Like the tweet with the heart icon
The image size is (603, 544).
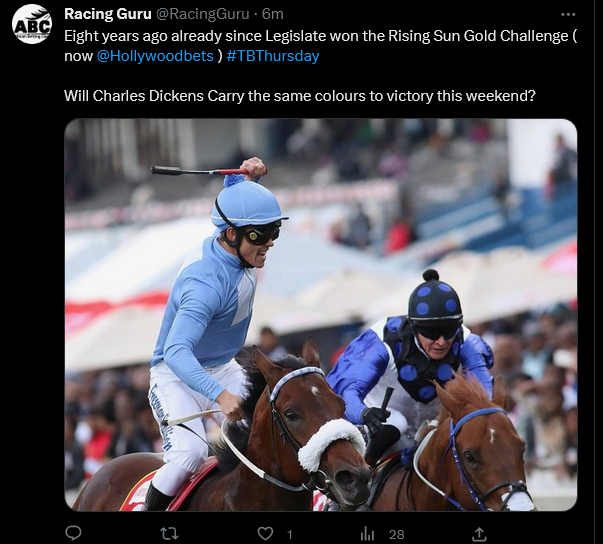click(265, 534)
